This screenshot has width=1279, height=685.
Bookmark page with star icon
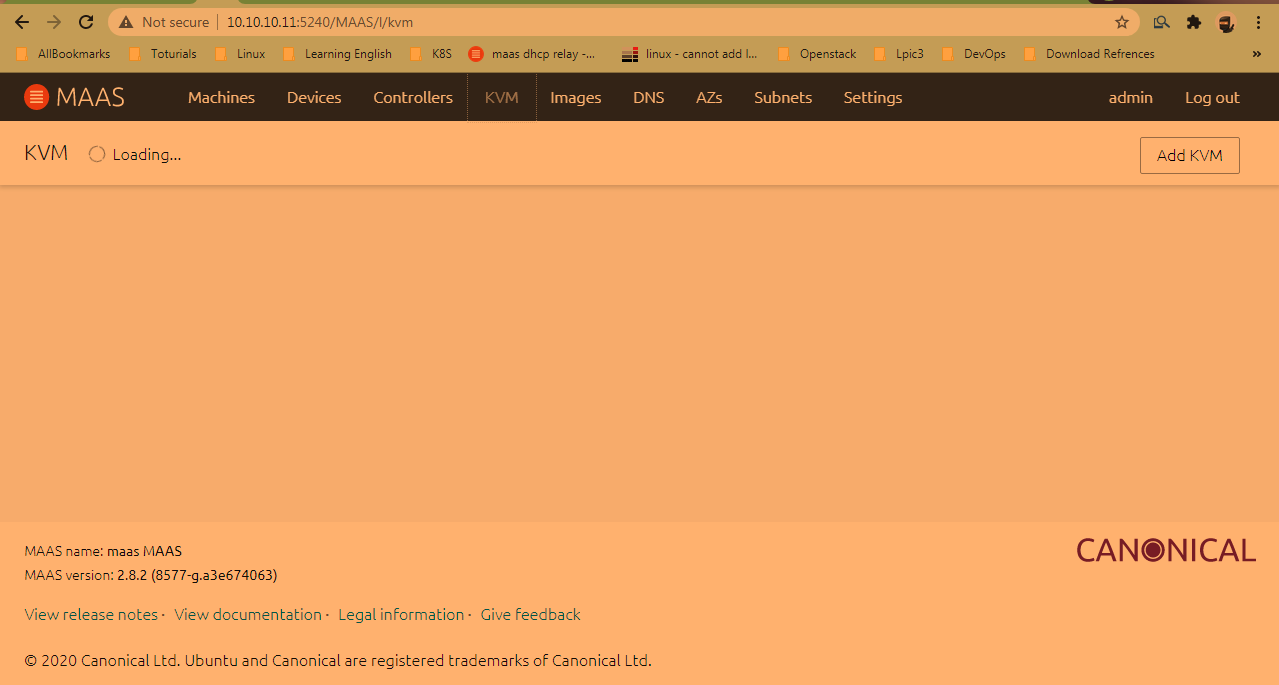(x=1121, y=22)
